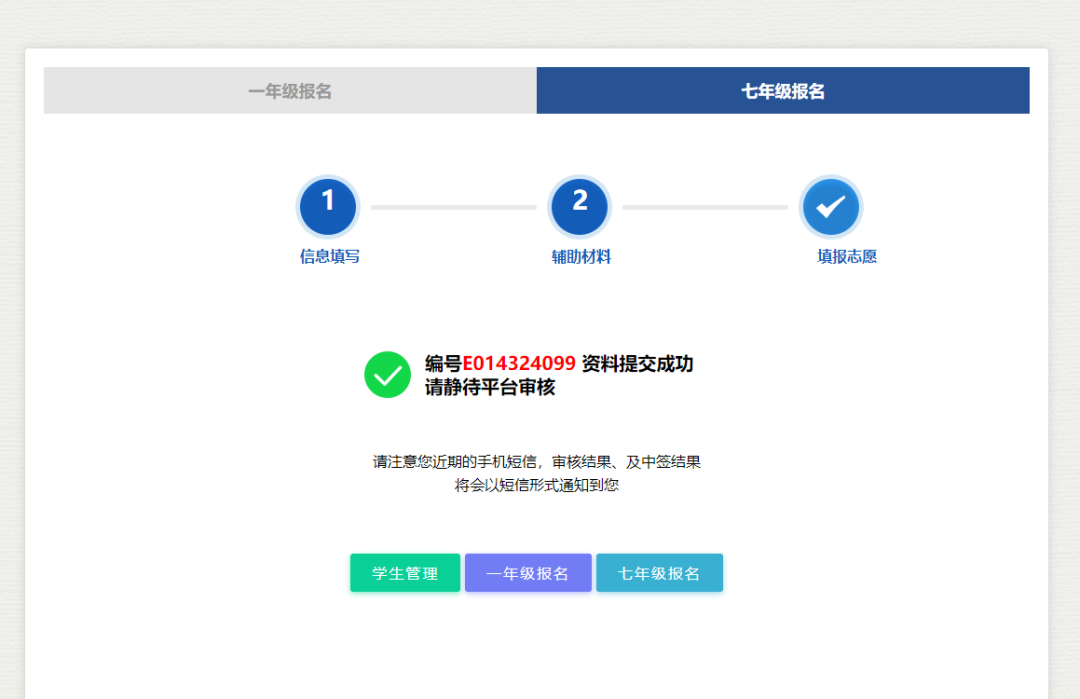Click the 请注意您近期的手机短信 notice line

pos(537,462)
